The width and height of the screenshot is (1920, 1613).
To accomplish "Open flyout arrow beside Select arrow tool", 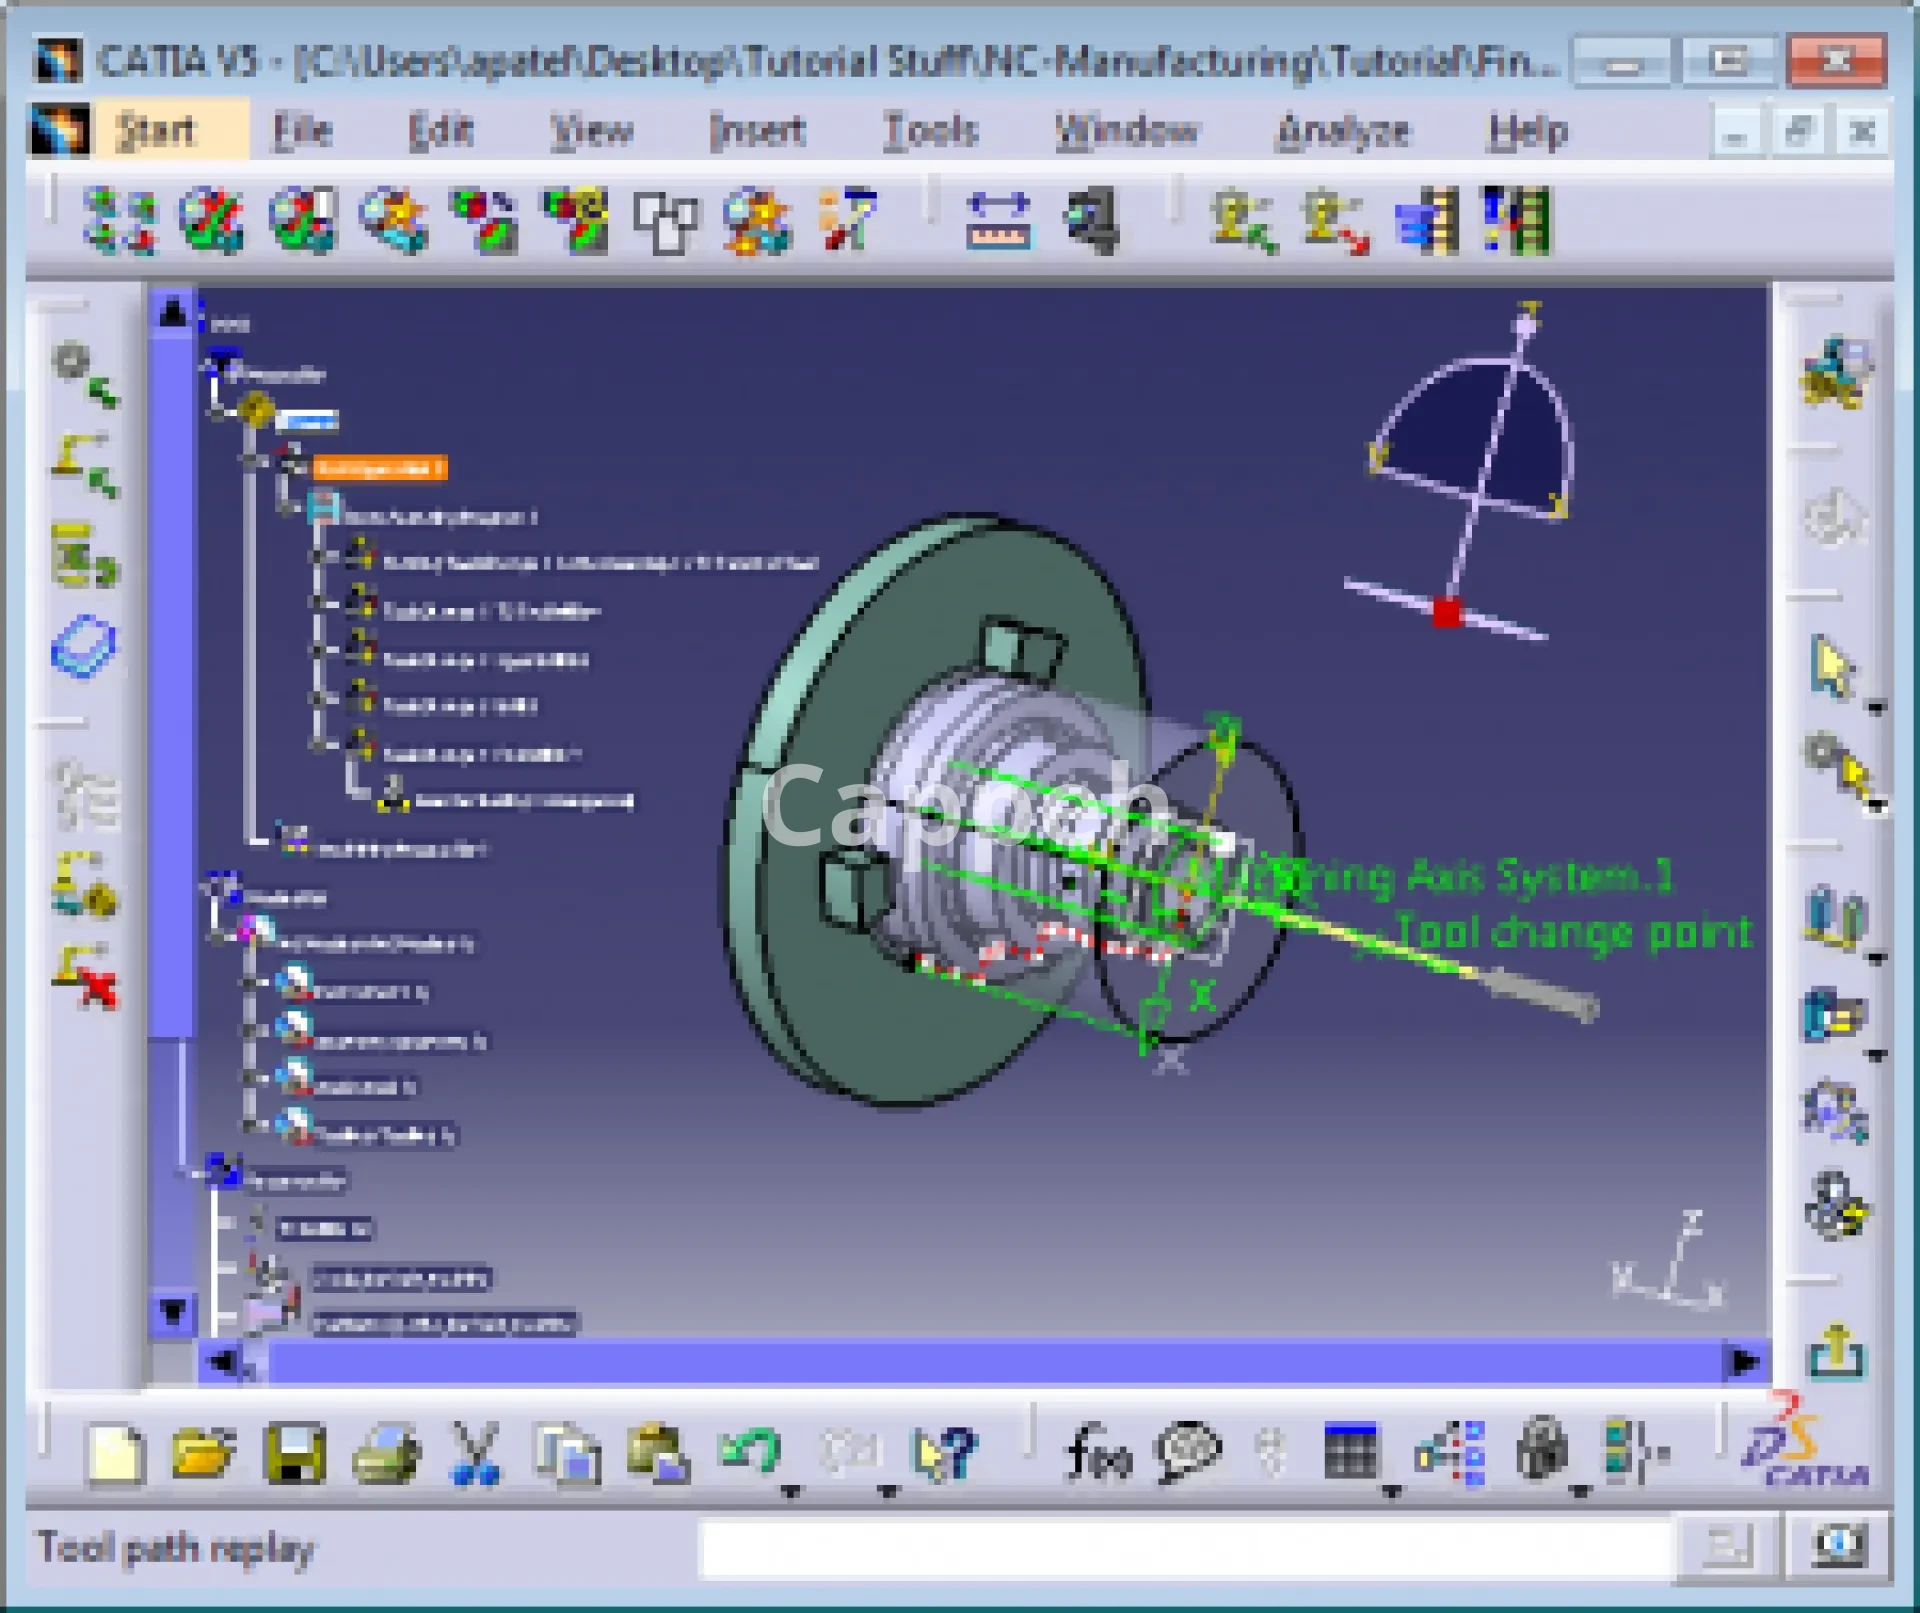I will click(x=1876, y=708).
